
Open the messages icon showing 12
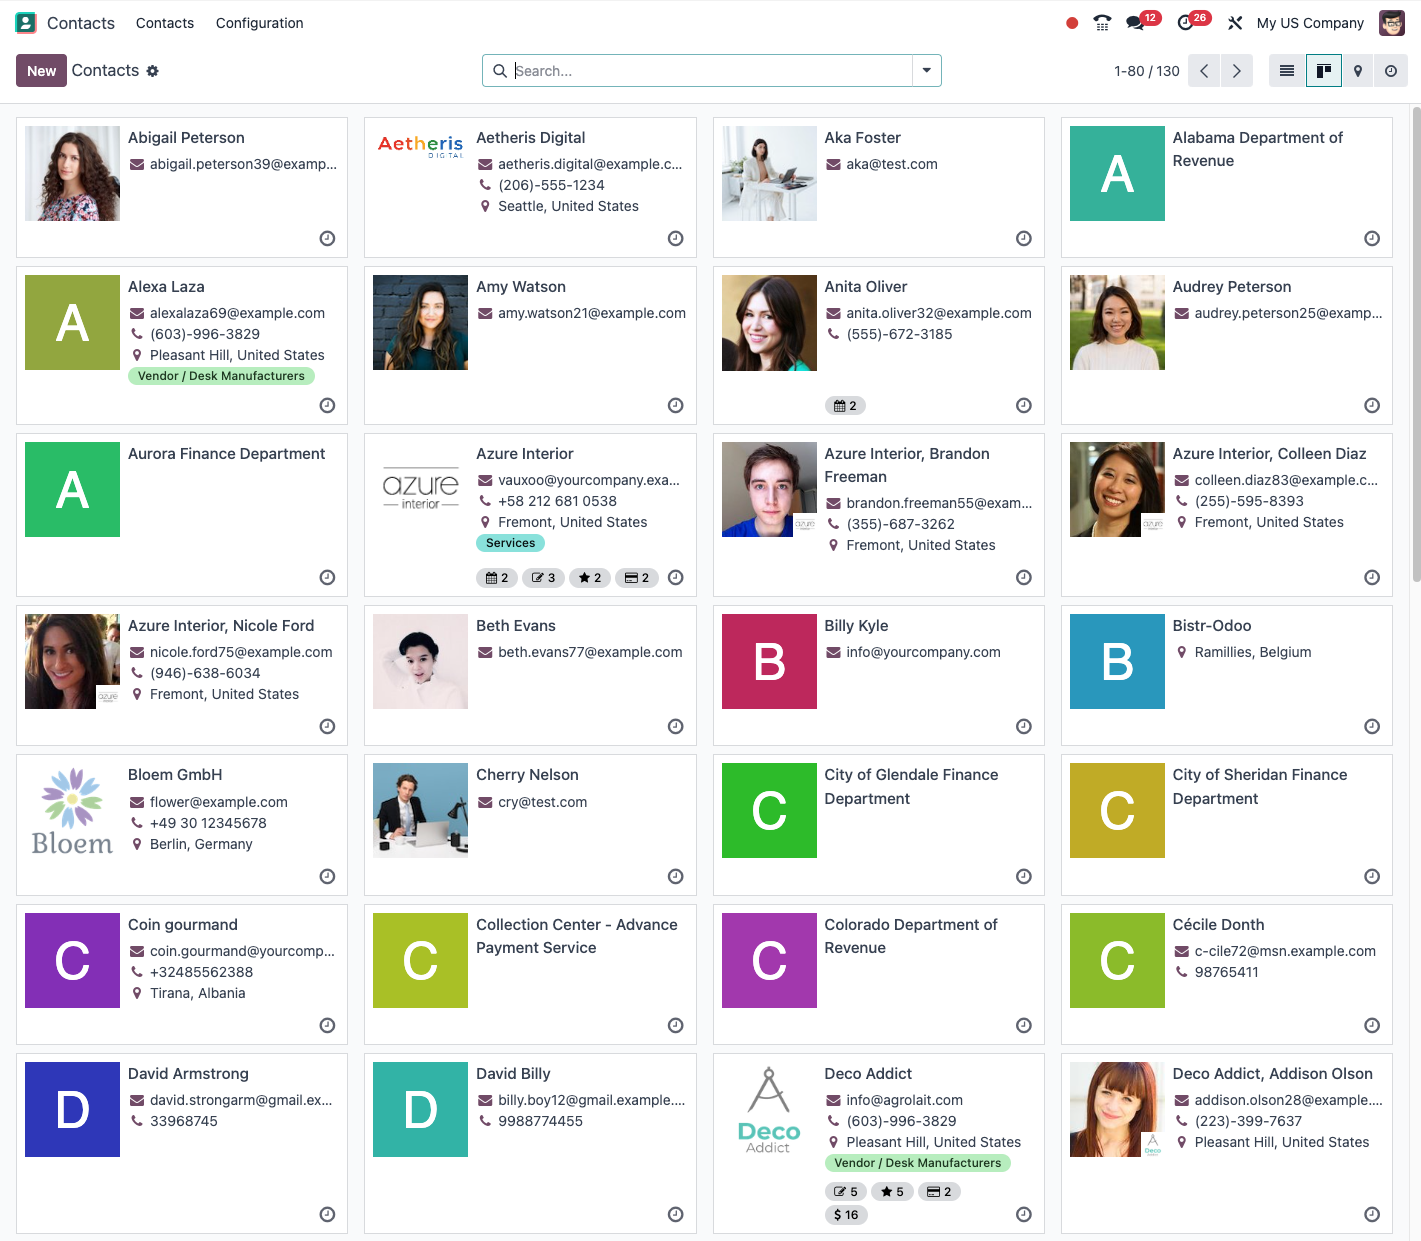1141,21
